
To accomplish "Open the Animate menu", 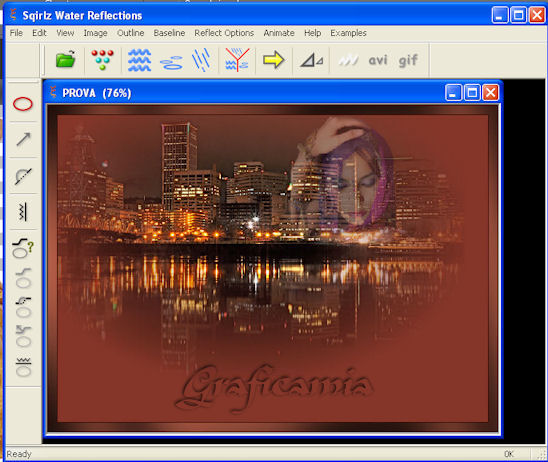I will (x=279, y=33).
